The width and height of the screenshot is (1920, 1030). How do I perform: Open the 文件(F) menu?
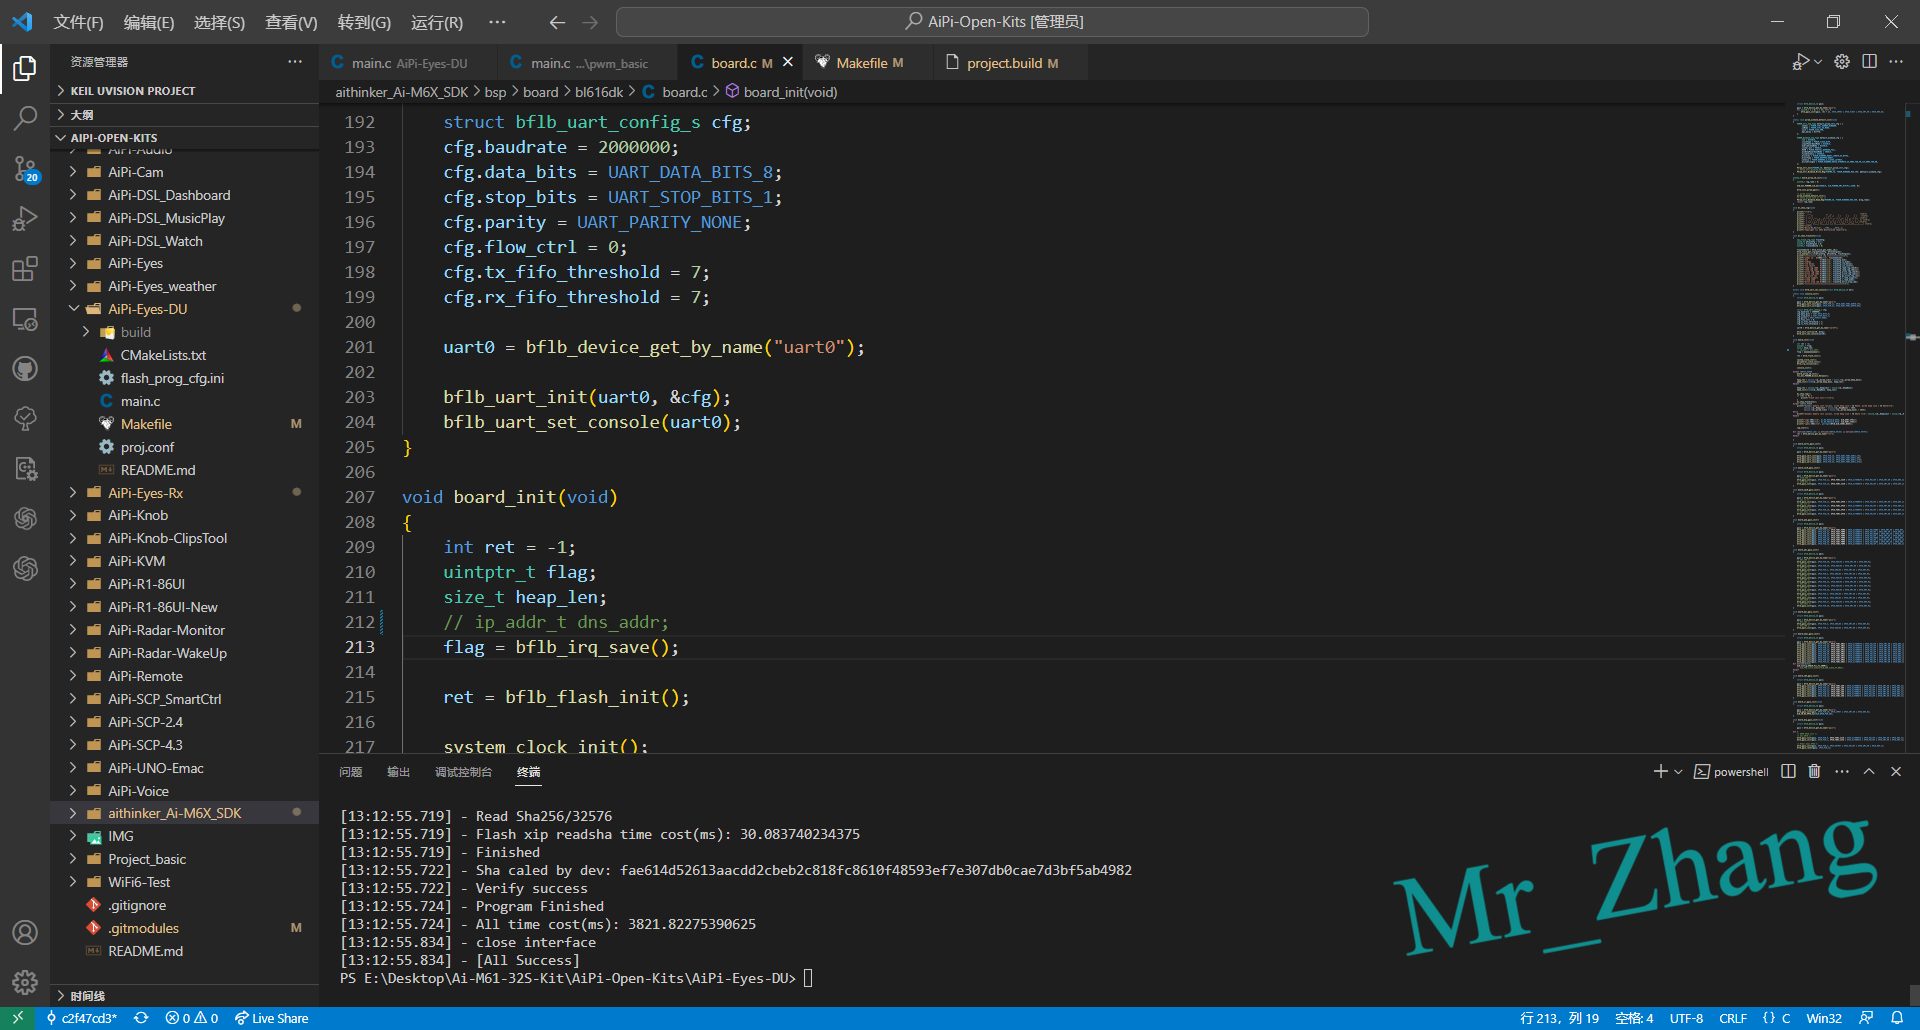coord(78,22)
